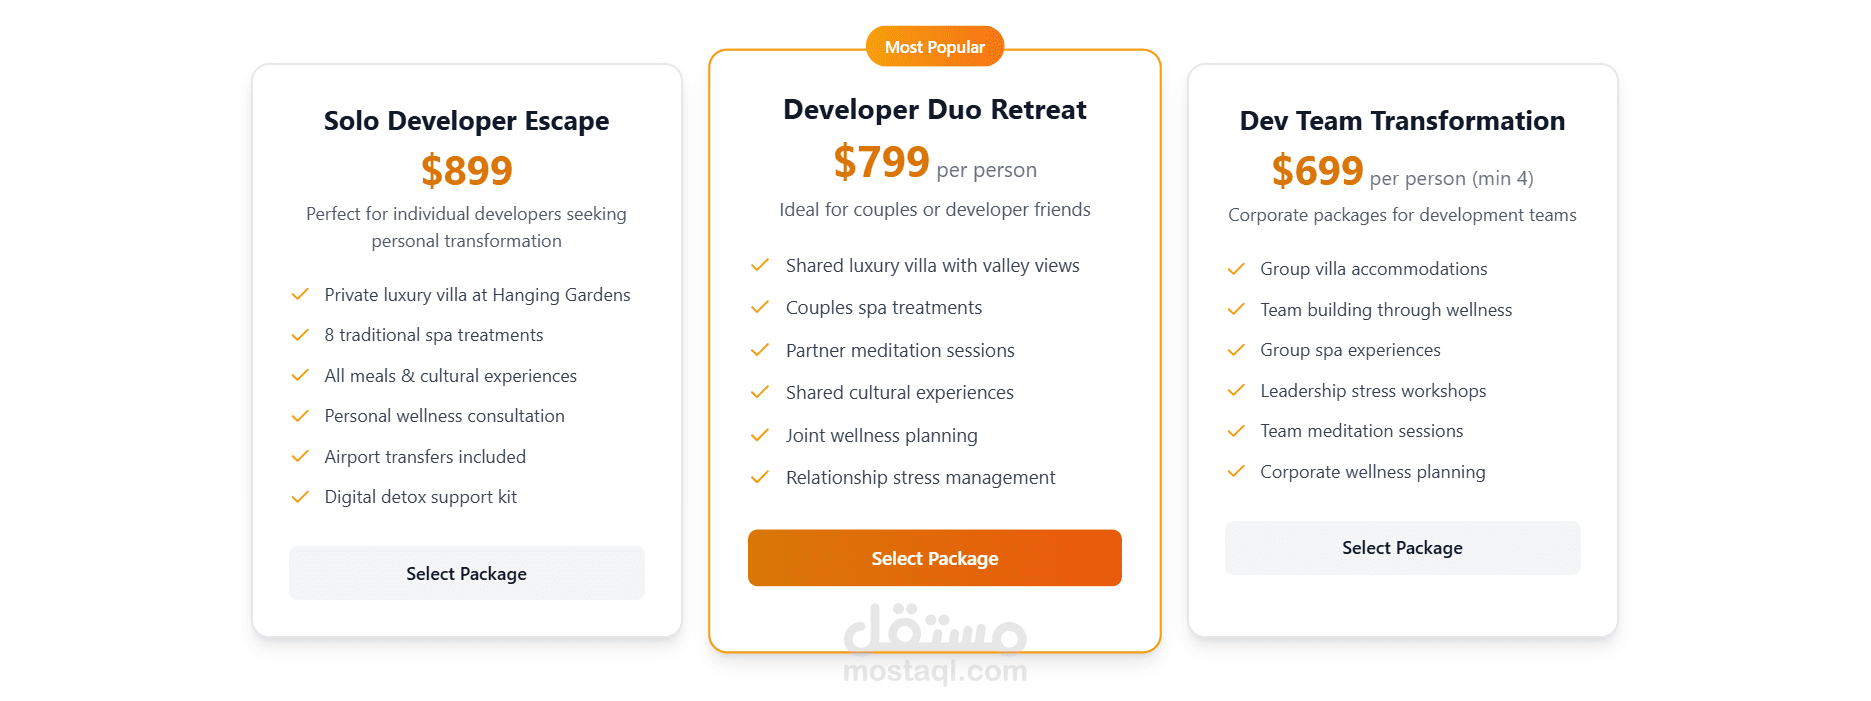Screen dimensions: 1871x701
Task: Click checkmark icon next to Digital detox support kit
Action: (299, 497)
